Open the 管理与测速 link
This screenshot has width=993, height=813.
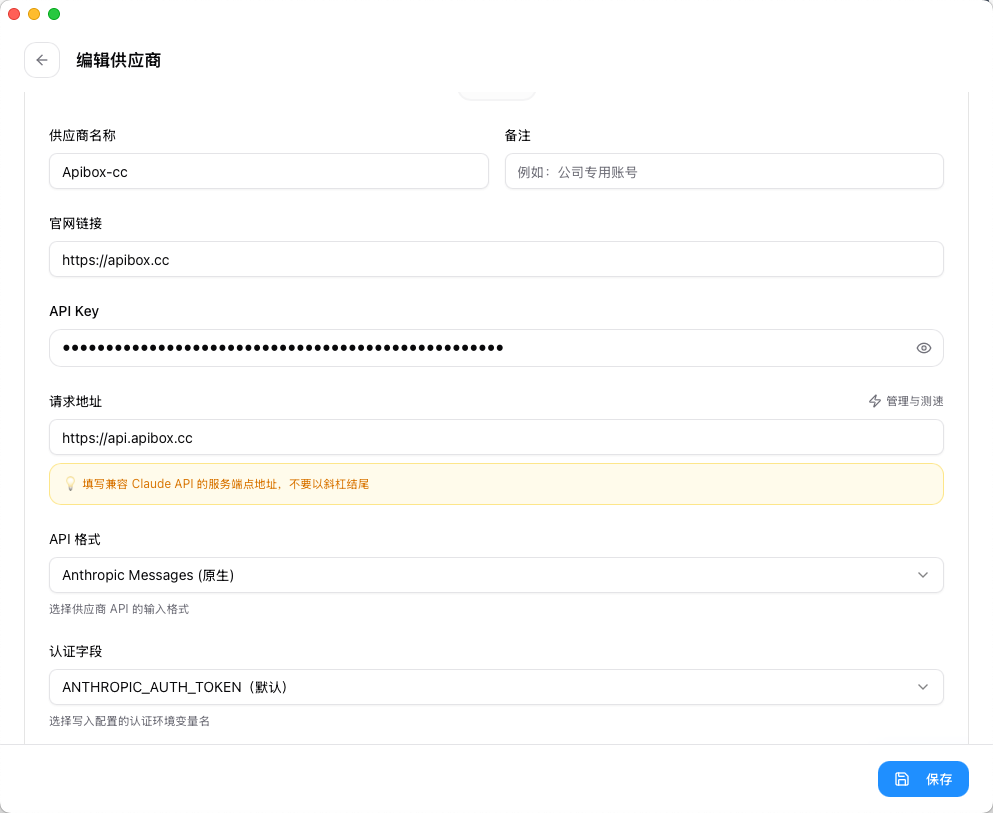click(x=905, y=401)
